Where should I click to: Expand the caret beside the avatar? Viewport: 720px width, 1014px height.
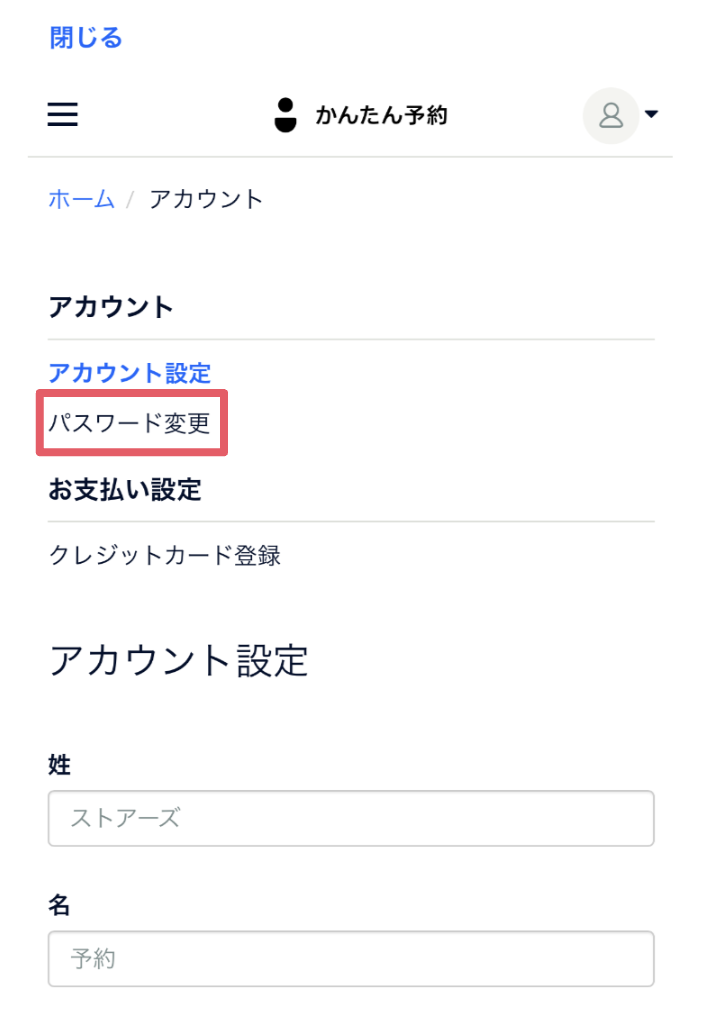[651, 114]
